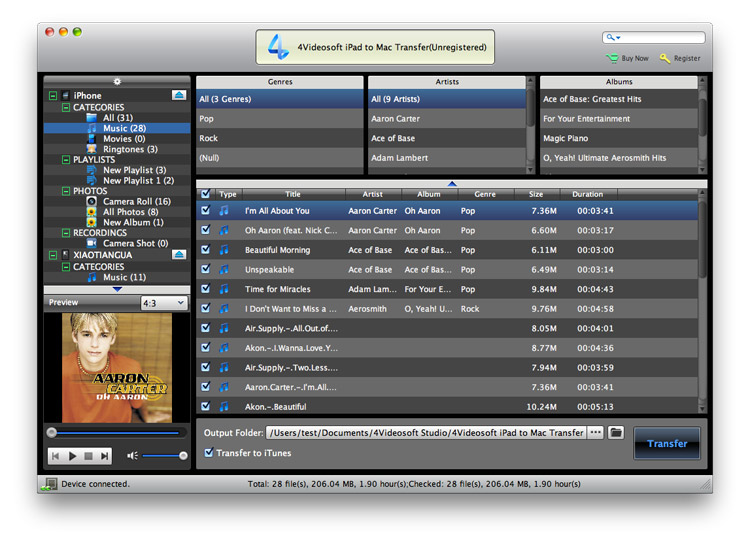Eject the XIAOTIANGUA device
The width and height of the screenshot is (750, 545).
179,254
